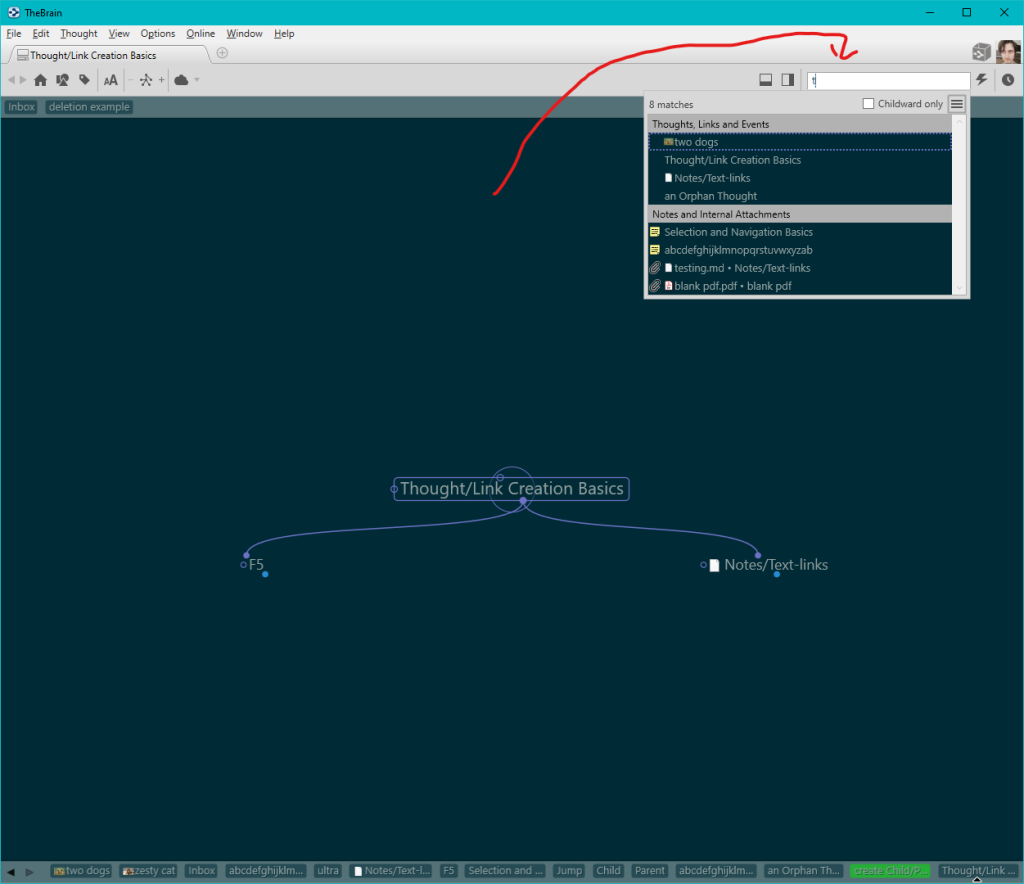Select 'an Orphan Thought' search result
This screenshot has width=1024, height=884.
point(710,196)
